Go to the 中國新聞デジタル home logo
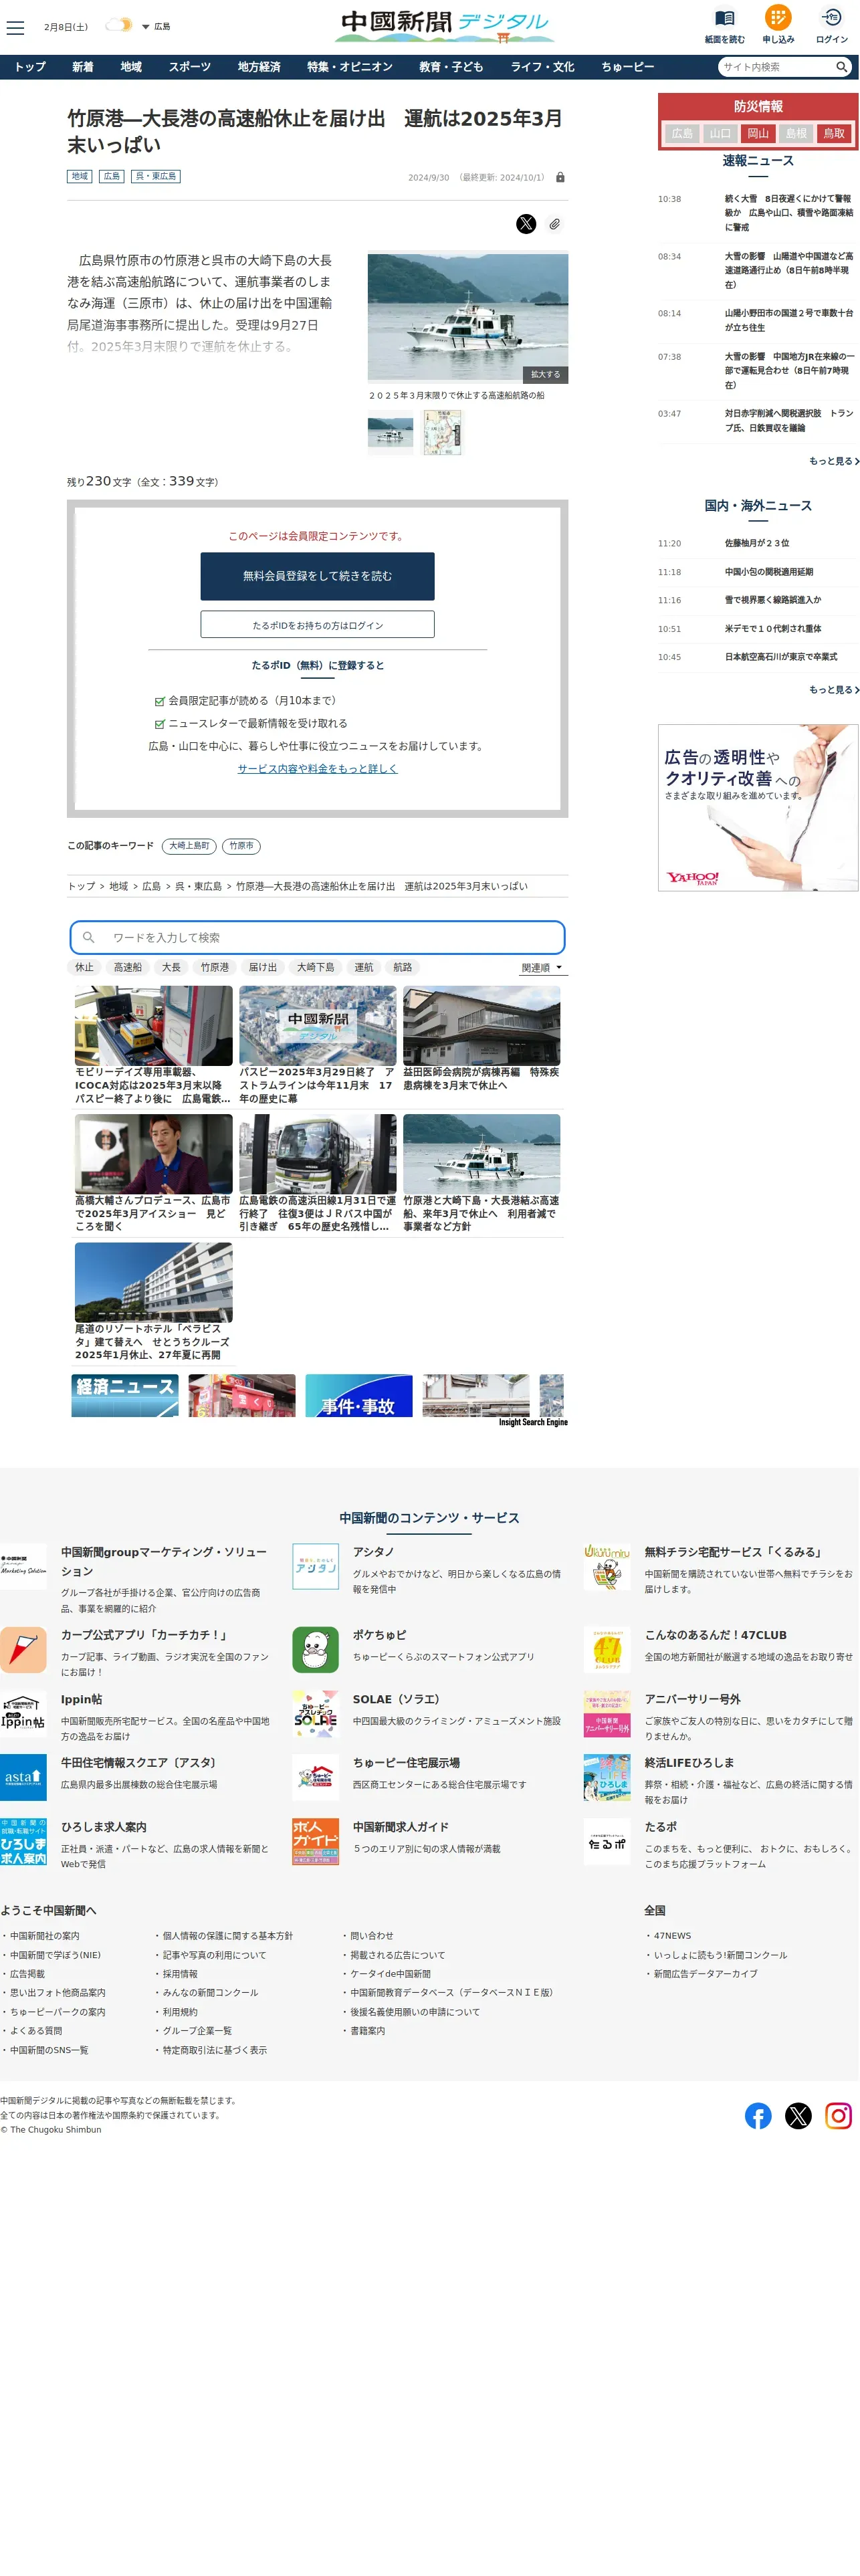Image resolution: width=860 pixels, height=2576 pixels. 444,26
